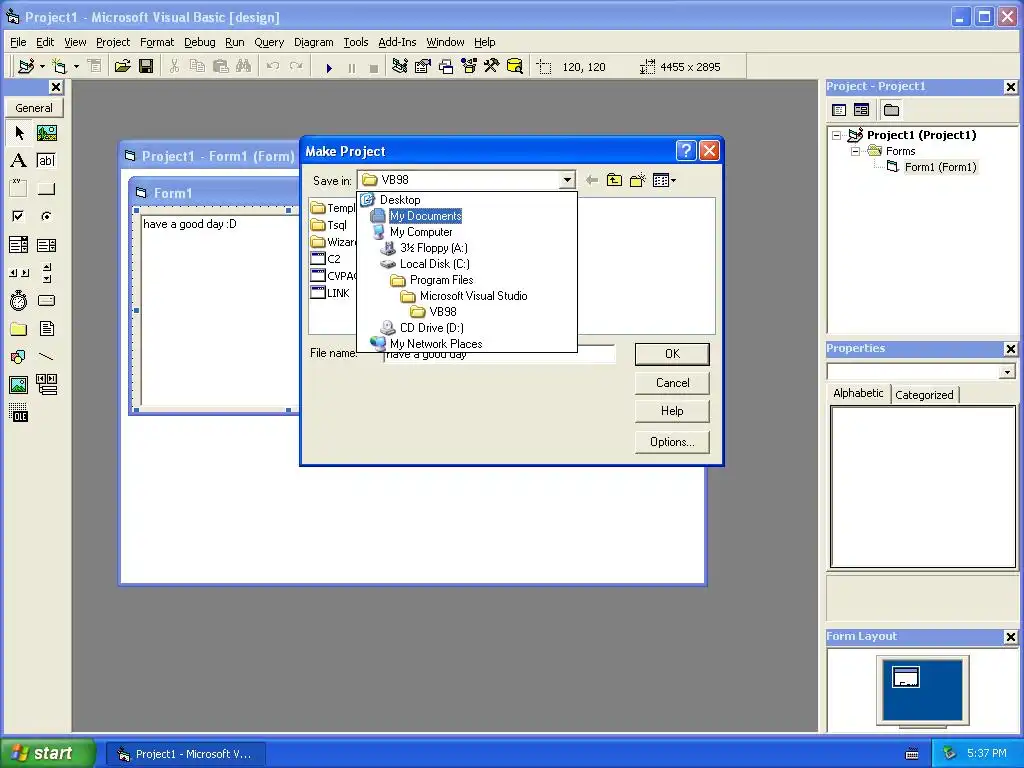Open the Form Layout Window toolbar icon
This screenshot has width=1024, height=768.
(446, 67)
